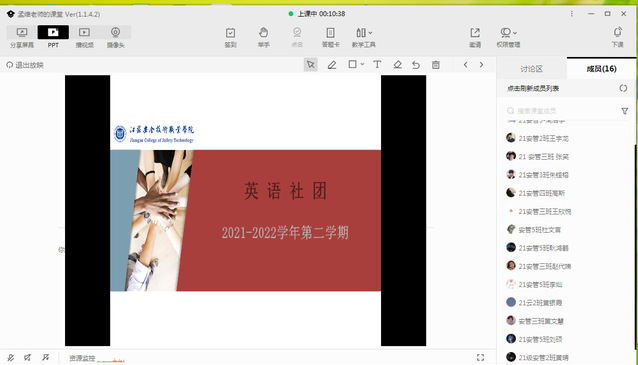Screen dimensions: 638x365
Task: Switch to the 成员(16) tab
Action: (601, 69)
